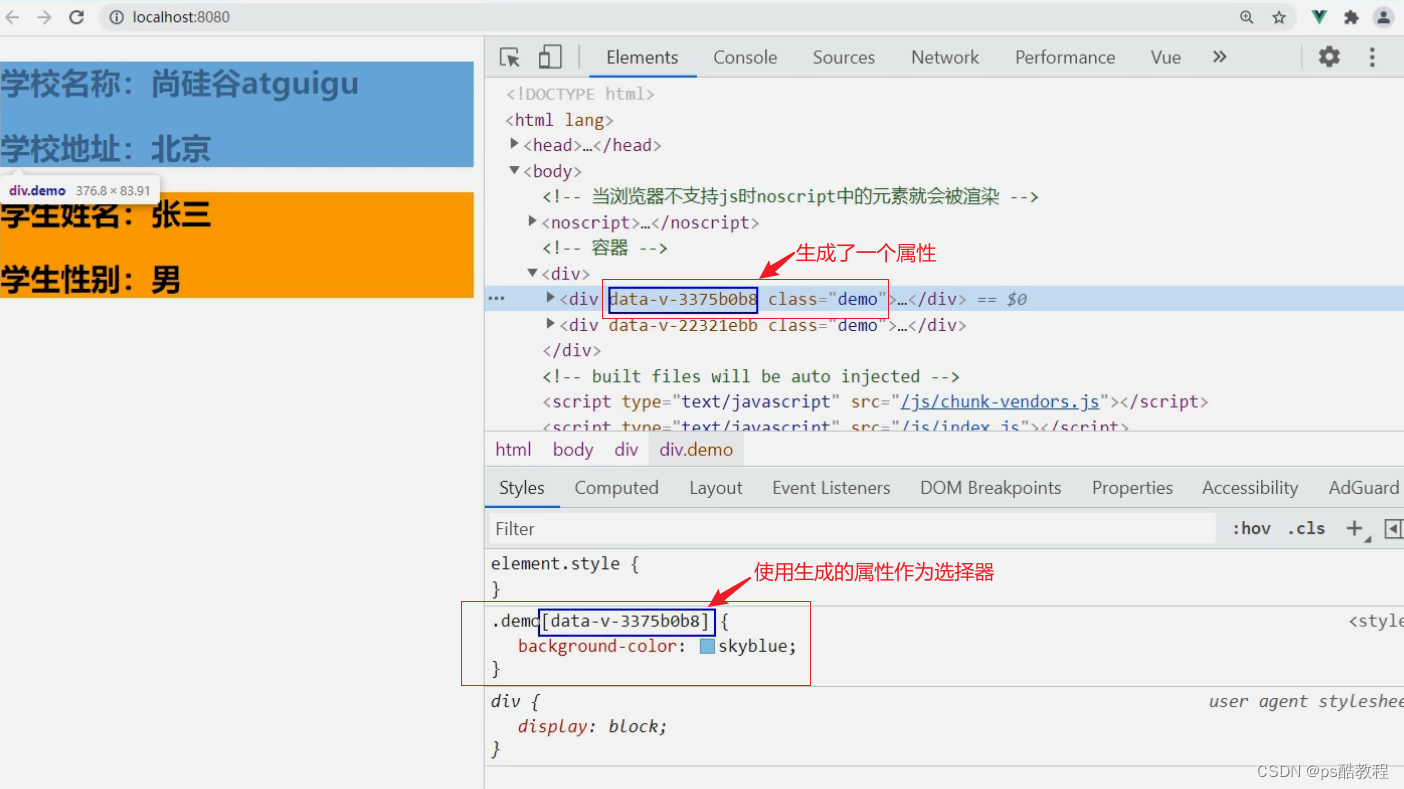Open the Sources tab
The width and height of the screenshot is (1404, 789).
(844, 57)
